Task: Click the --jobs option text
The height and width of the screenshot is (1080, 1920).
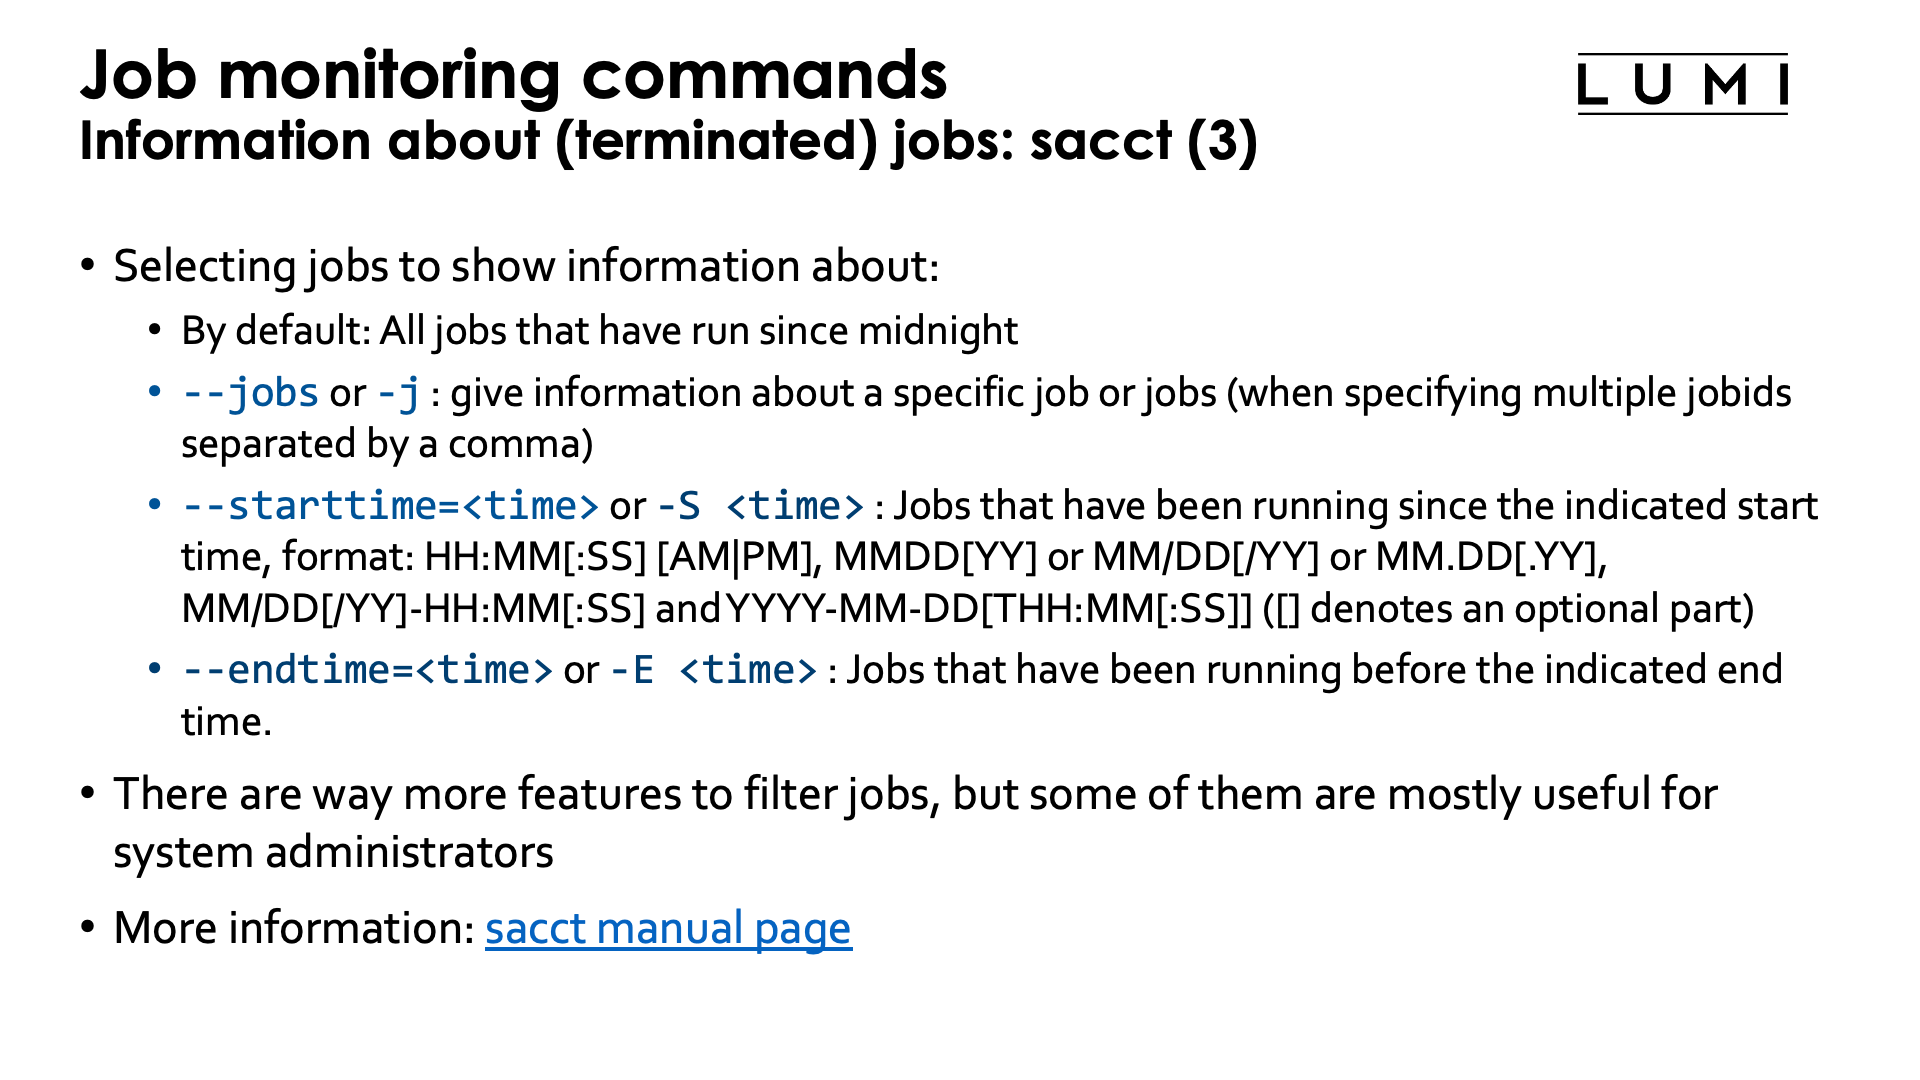Action: [x=250, y=393]
